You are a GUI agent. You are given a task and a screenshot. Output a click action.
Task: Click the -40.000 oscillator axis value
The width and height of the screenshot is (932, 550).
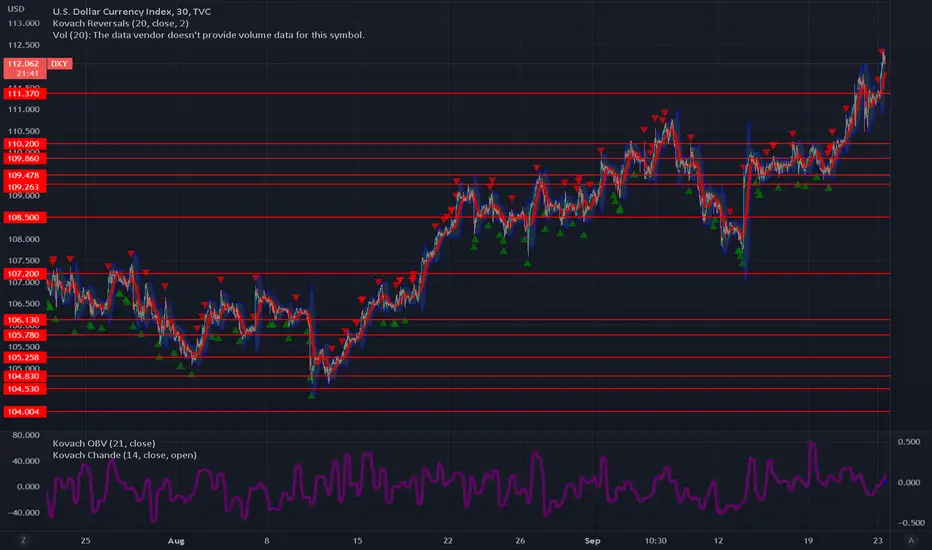25,513
